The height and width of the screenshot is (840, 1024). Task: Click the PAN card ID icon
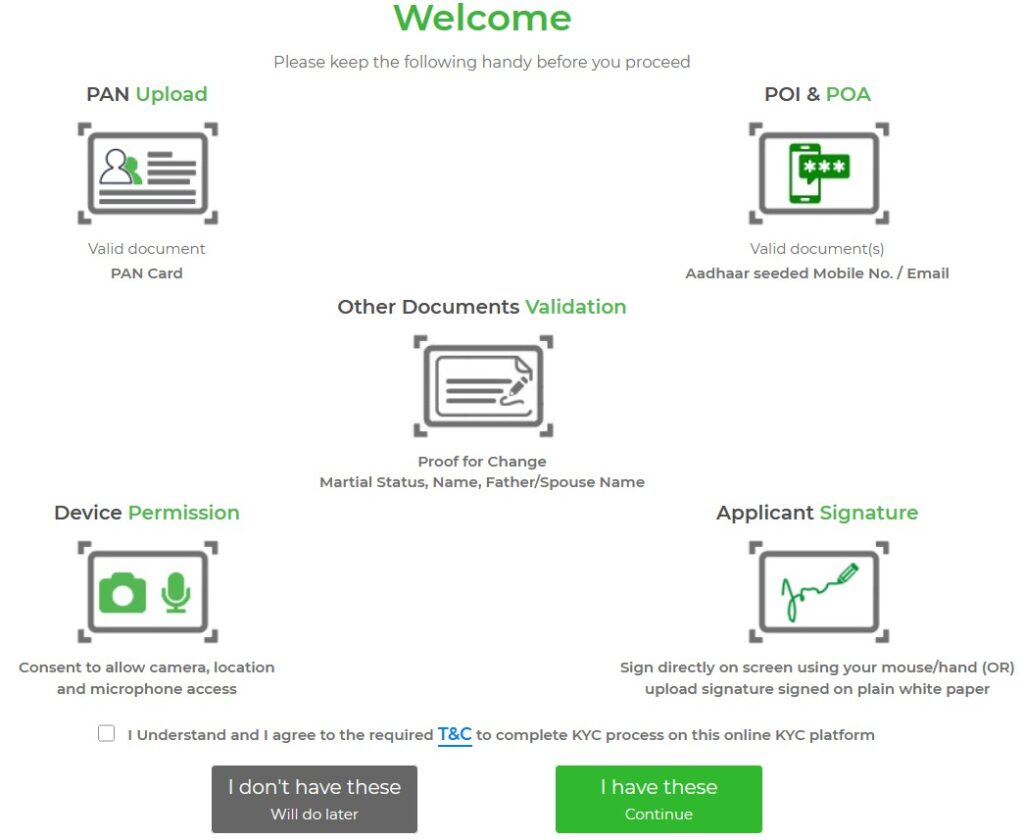(147, 174)
